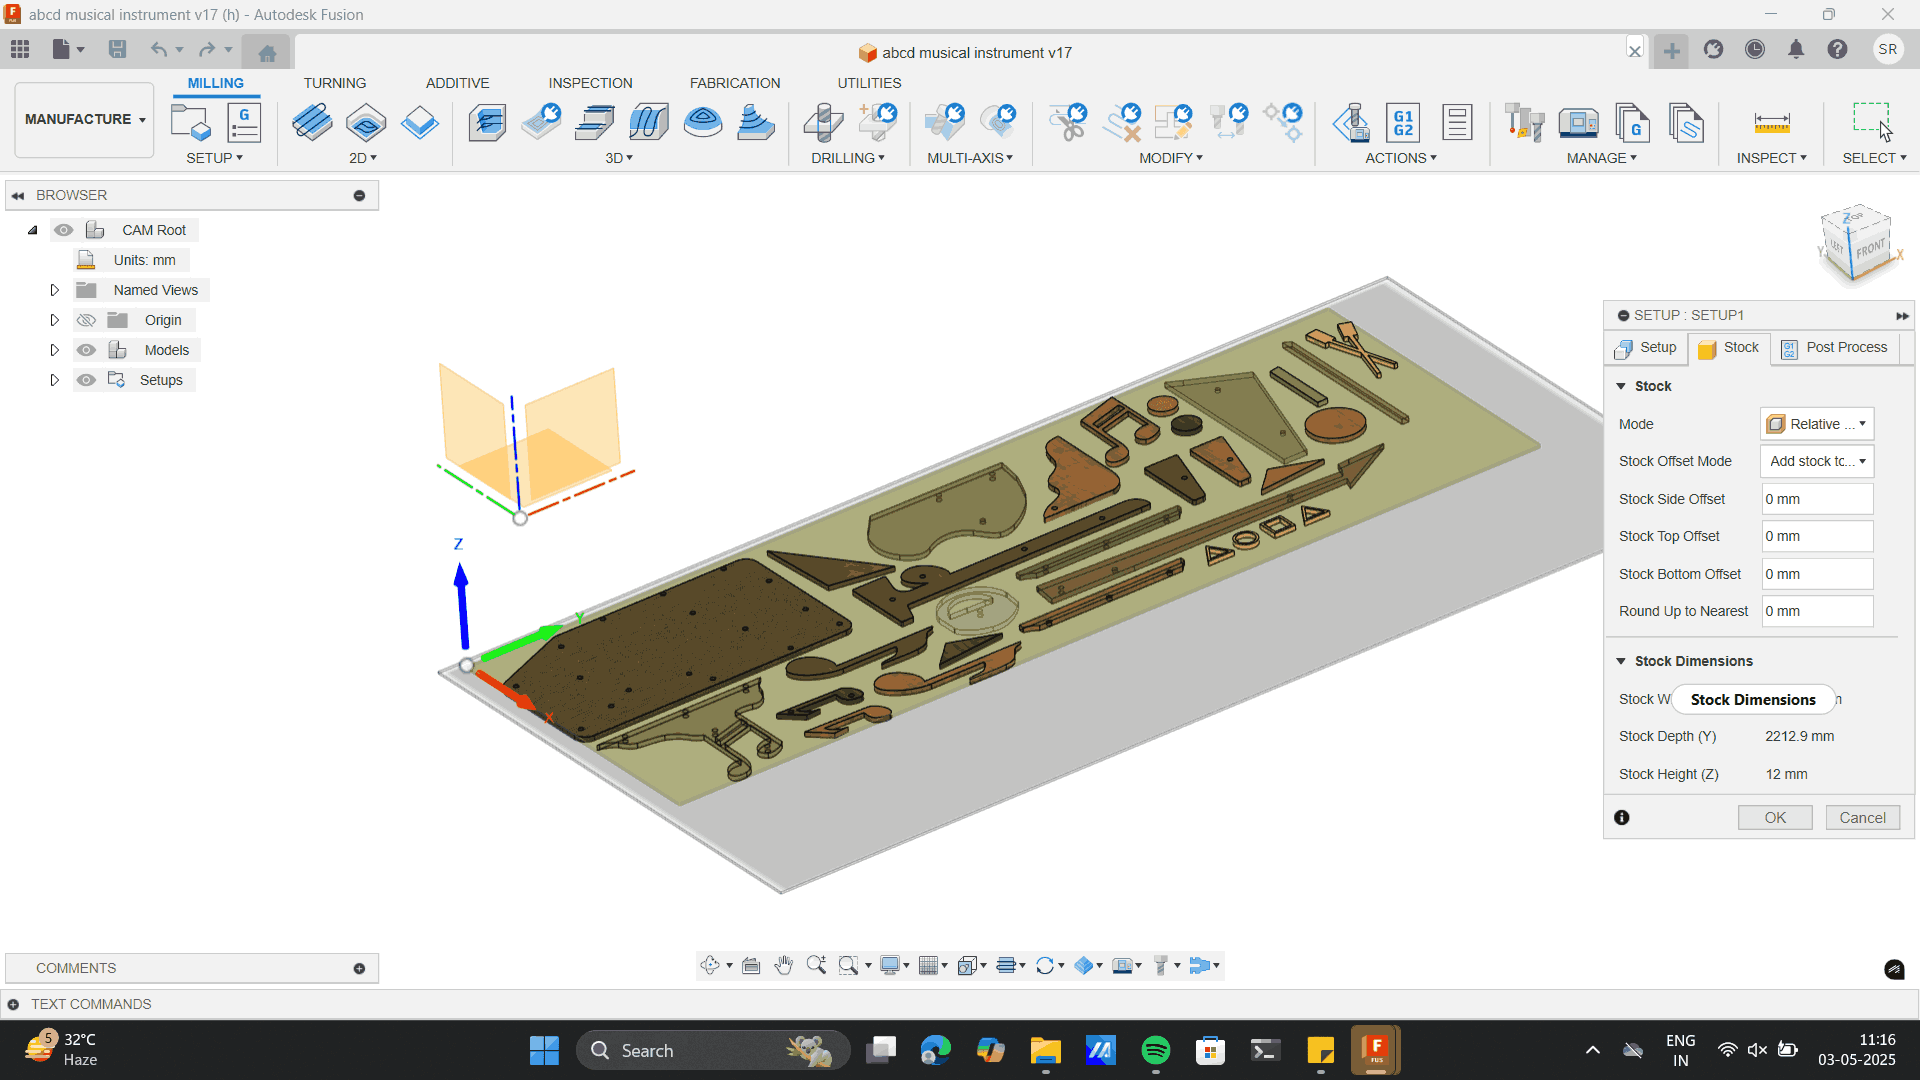Open the Tool Library icon
1920x1080 pixels.
tap(1524, 122)
